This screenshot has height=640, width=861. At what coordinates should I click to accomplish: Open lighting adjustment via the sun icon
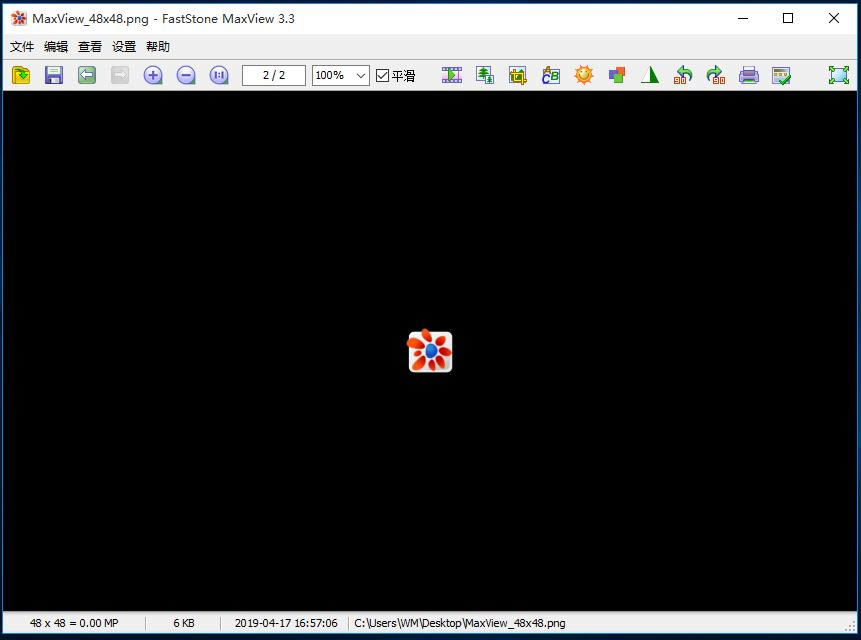click(584, 75)
